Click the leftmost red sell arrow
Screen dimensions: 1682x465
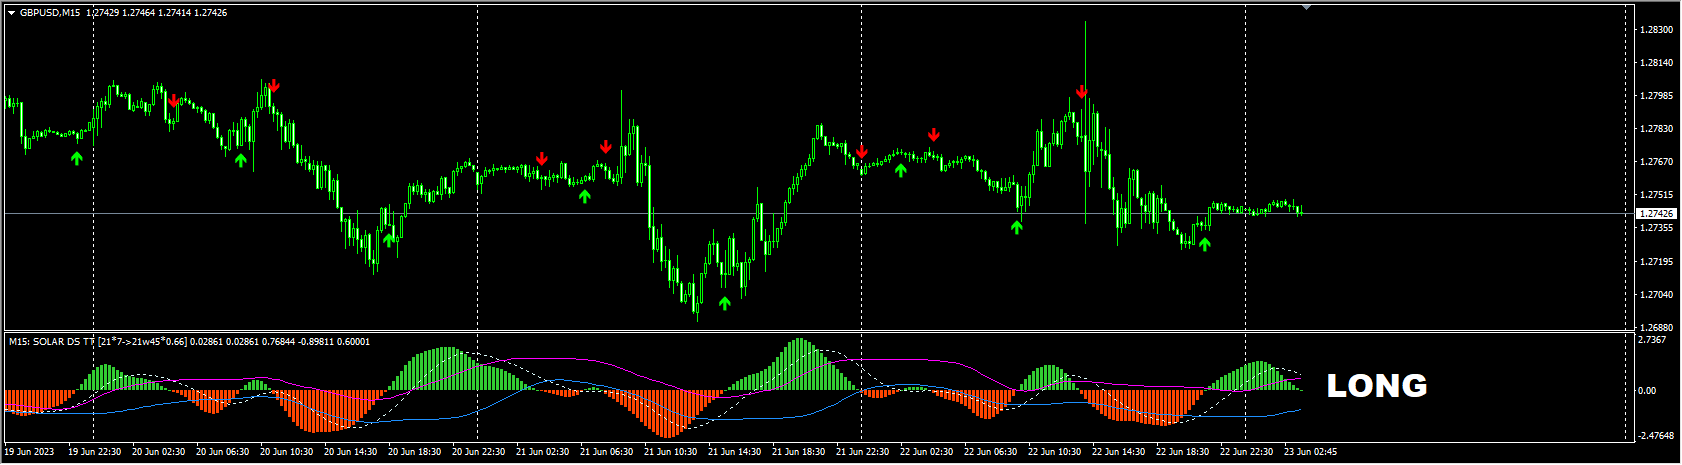point(173,100)
